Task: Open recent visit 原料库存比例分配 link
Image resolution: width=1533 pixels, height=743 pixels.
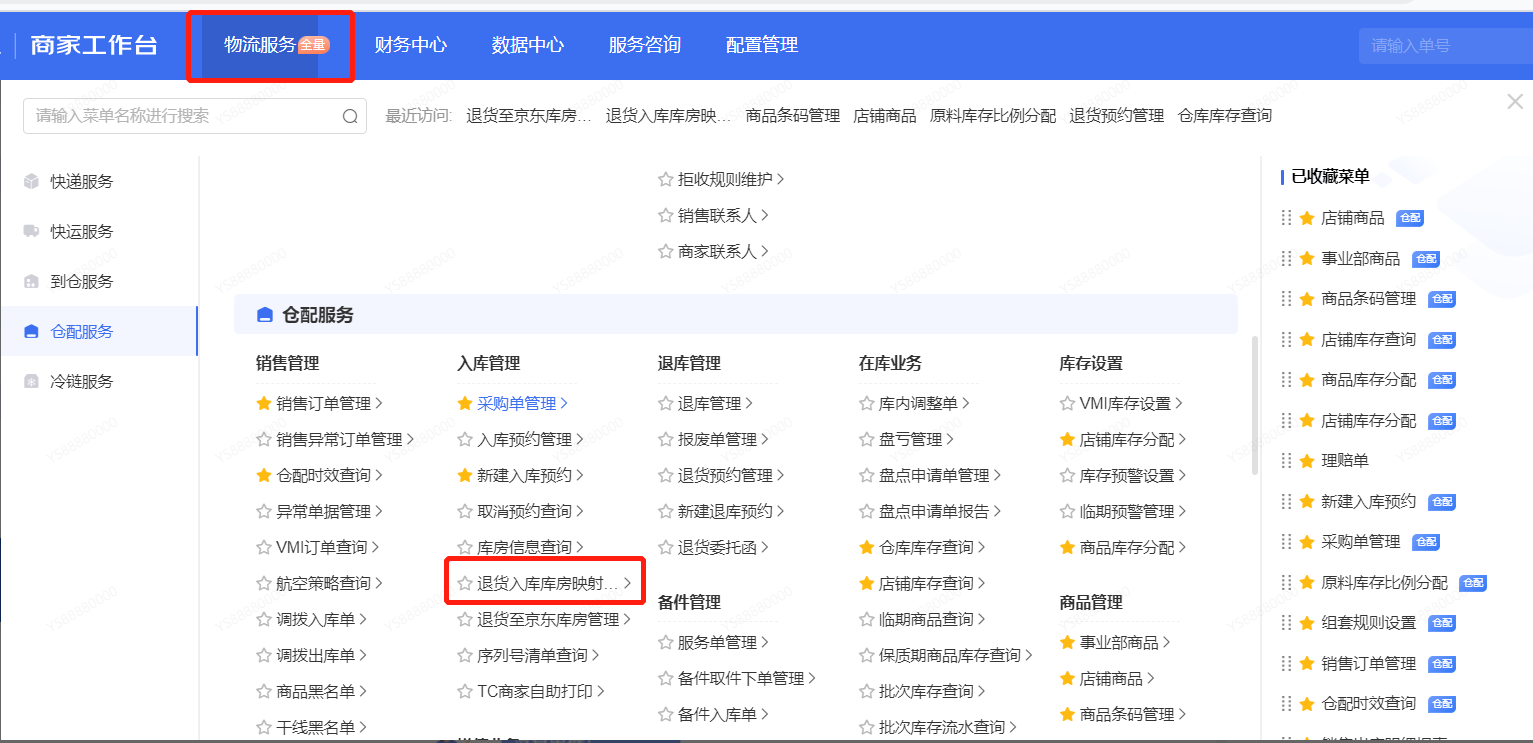Action: 993,116
